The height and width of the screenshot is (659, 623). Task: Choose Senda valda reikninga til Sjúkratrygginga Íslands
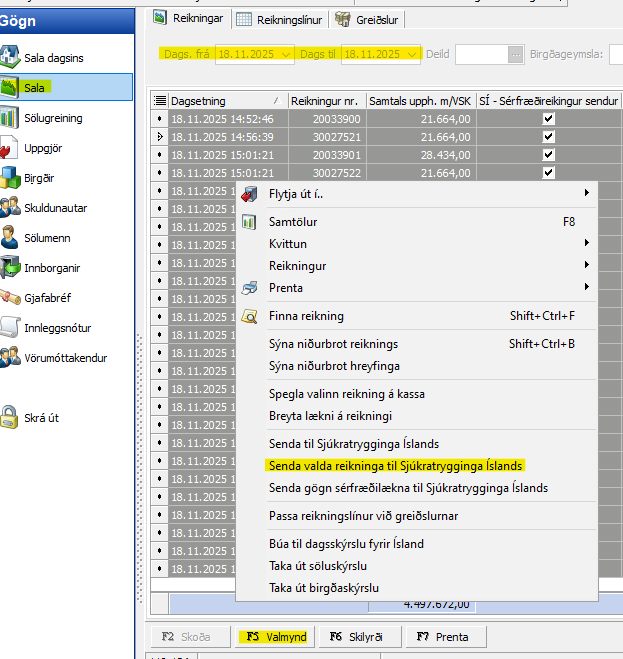(396, 466)
